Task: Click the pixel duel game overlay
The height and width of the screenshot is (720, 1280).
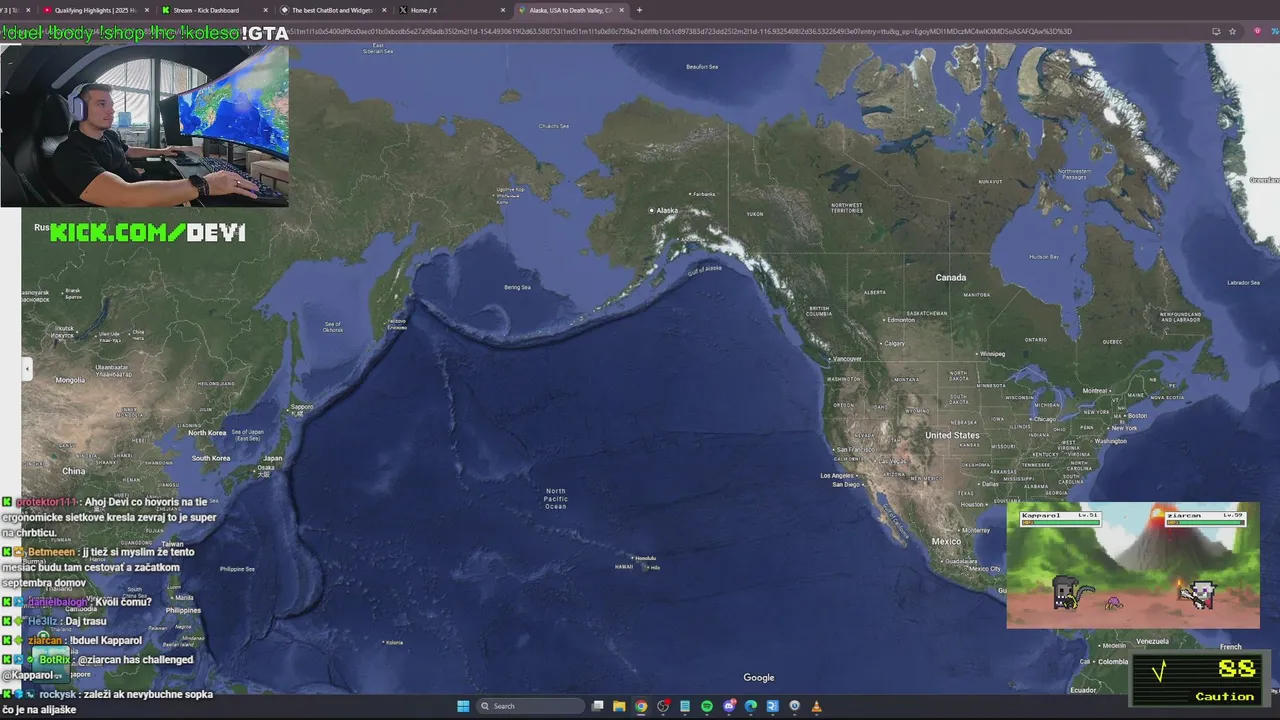Action: click(1133, 565)
